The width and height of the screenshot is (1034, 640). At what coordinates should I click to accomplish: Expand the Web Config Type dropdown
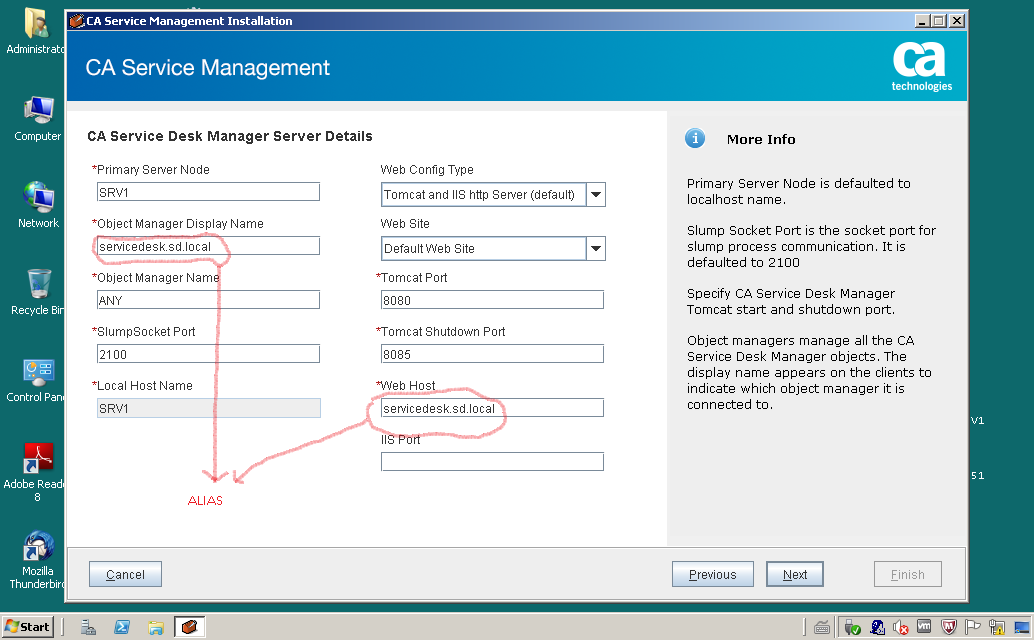pos(595,195)
